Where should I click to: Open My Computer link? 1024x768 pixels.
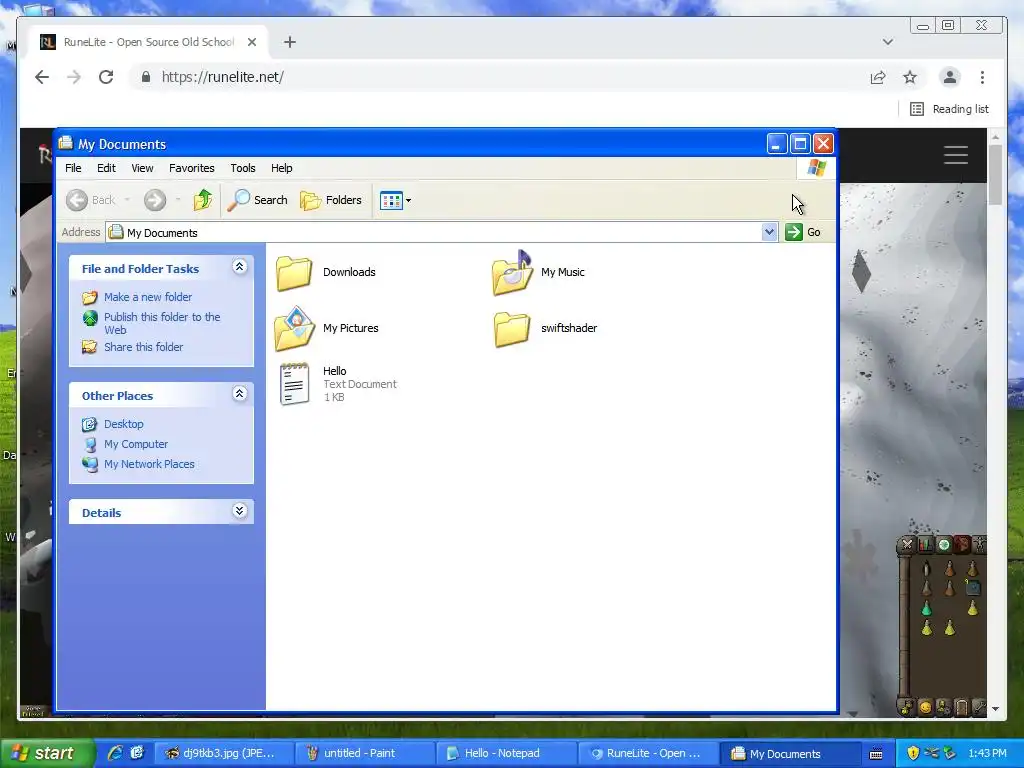[x=136, y=444]
